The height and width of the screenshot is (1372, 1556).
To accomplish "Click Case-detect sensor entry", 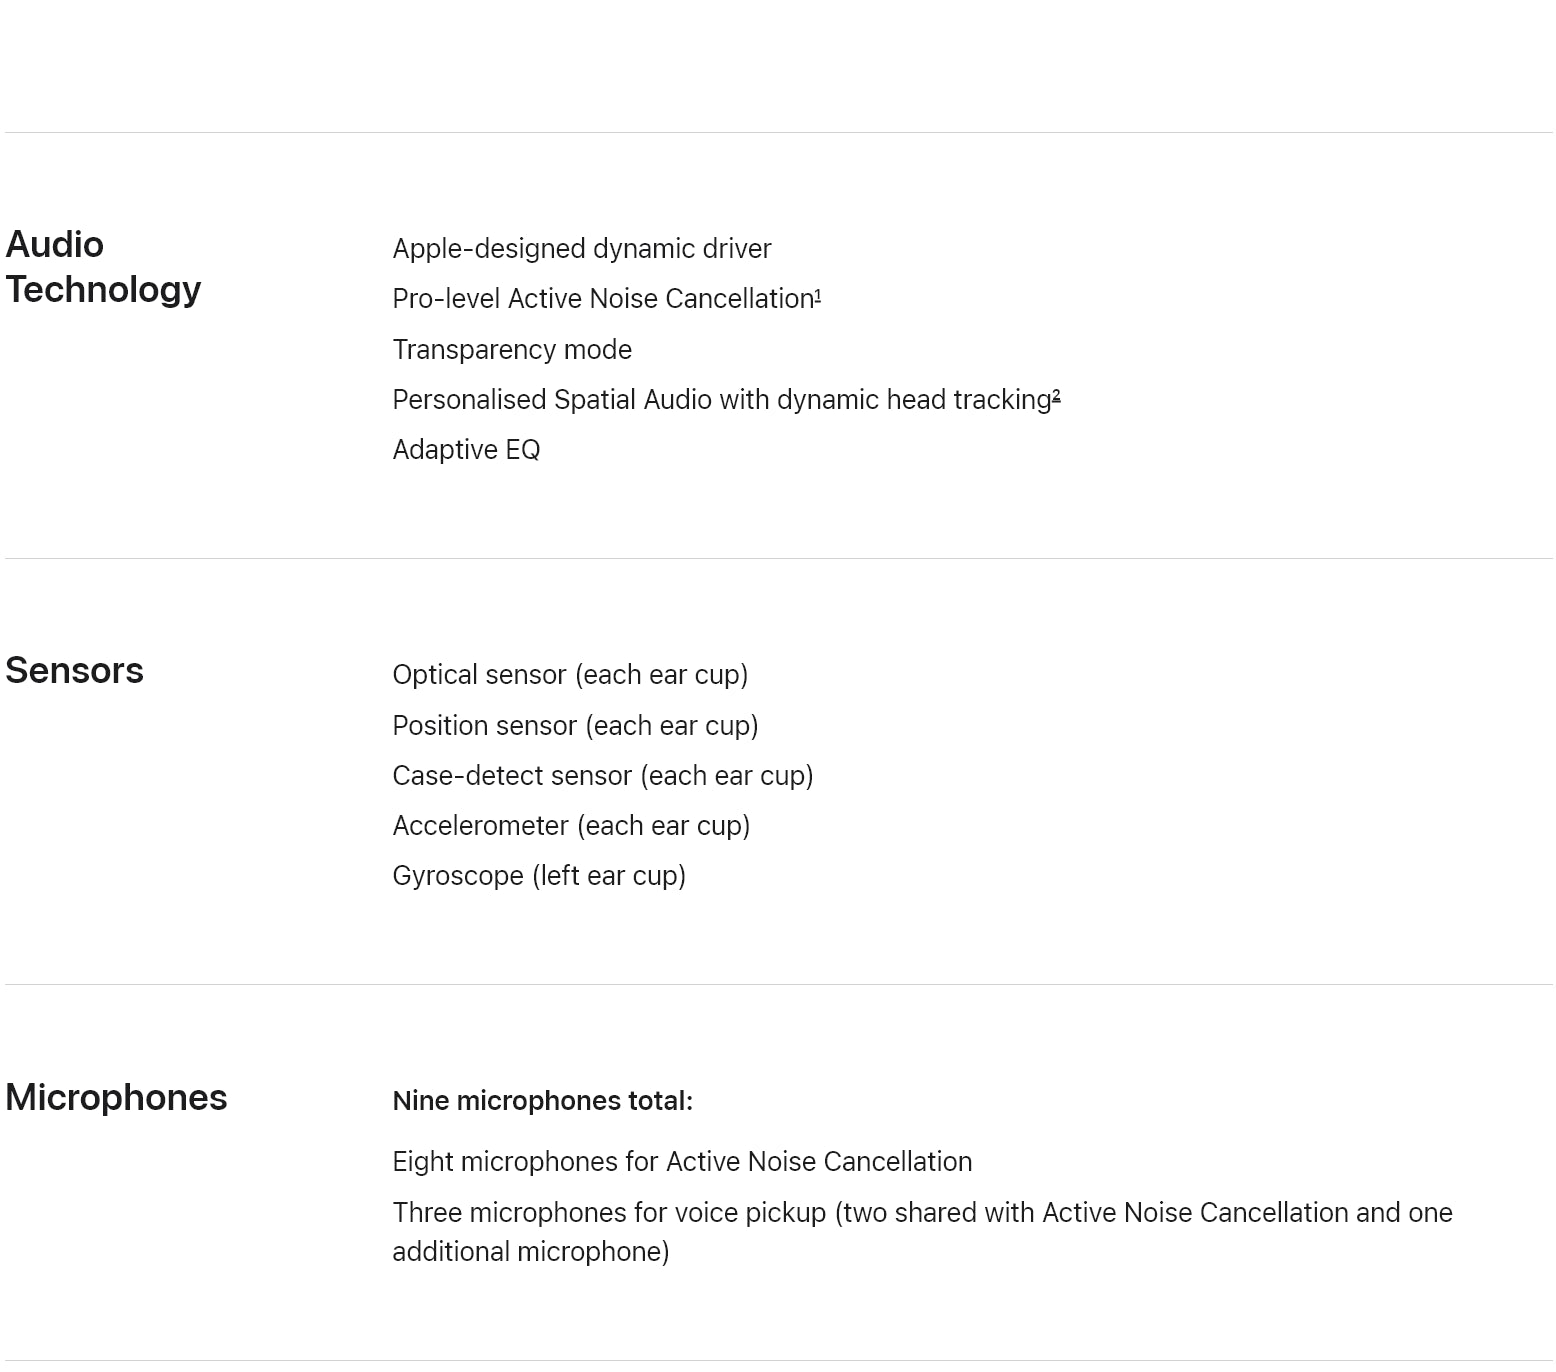I will (603, 776).
